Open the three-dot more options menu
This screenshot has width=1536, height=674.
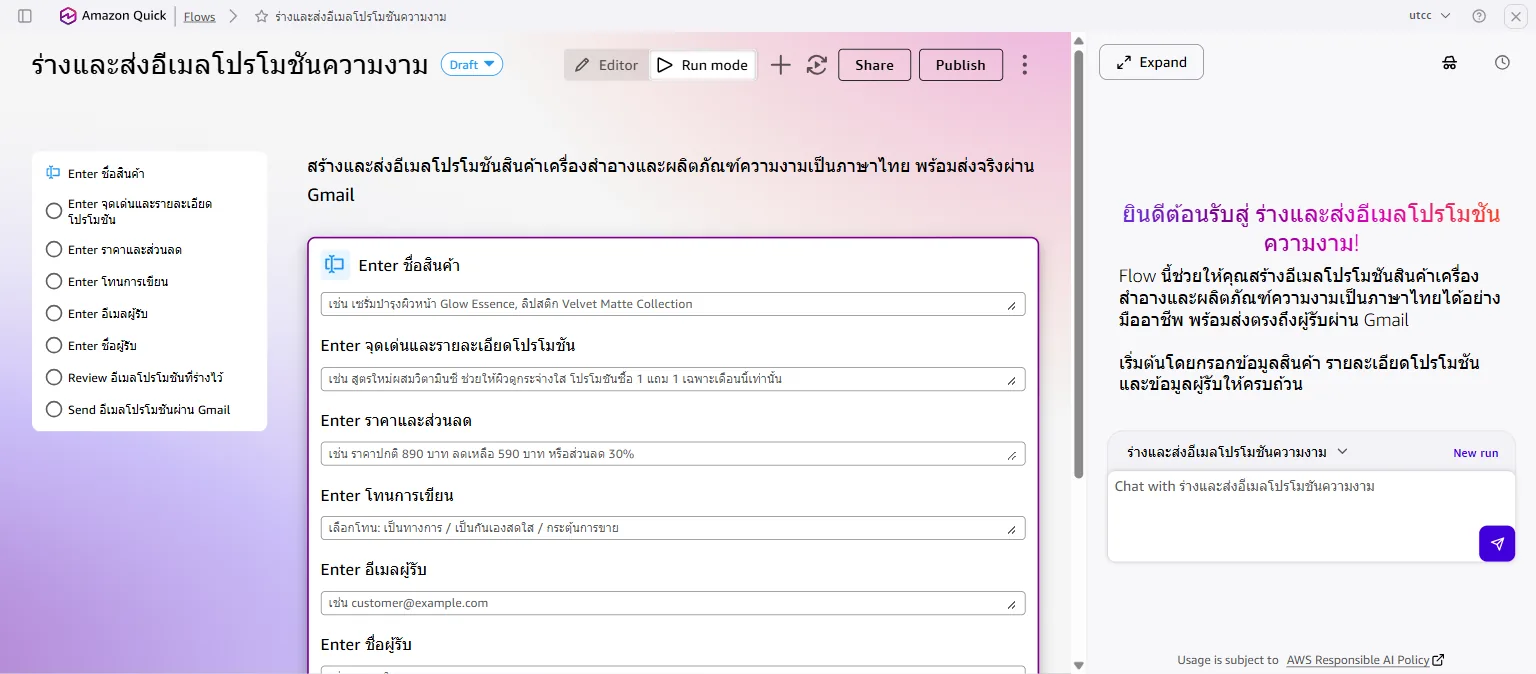click(1024, 65)
